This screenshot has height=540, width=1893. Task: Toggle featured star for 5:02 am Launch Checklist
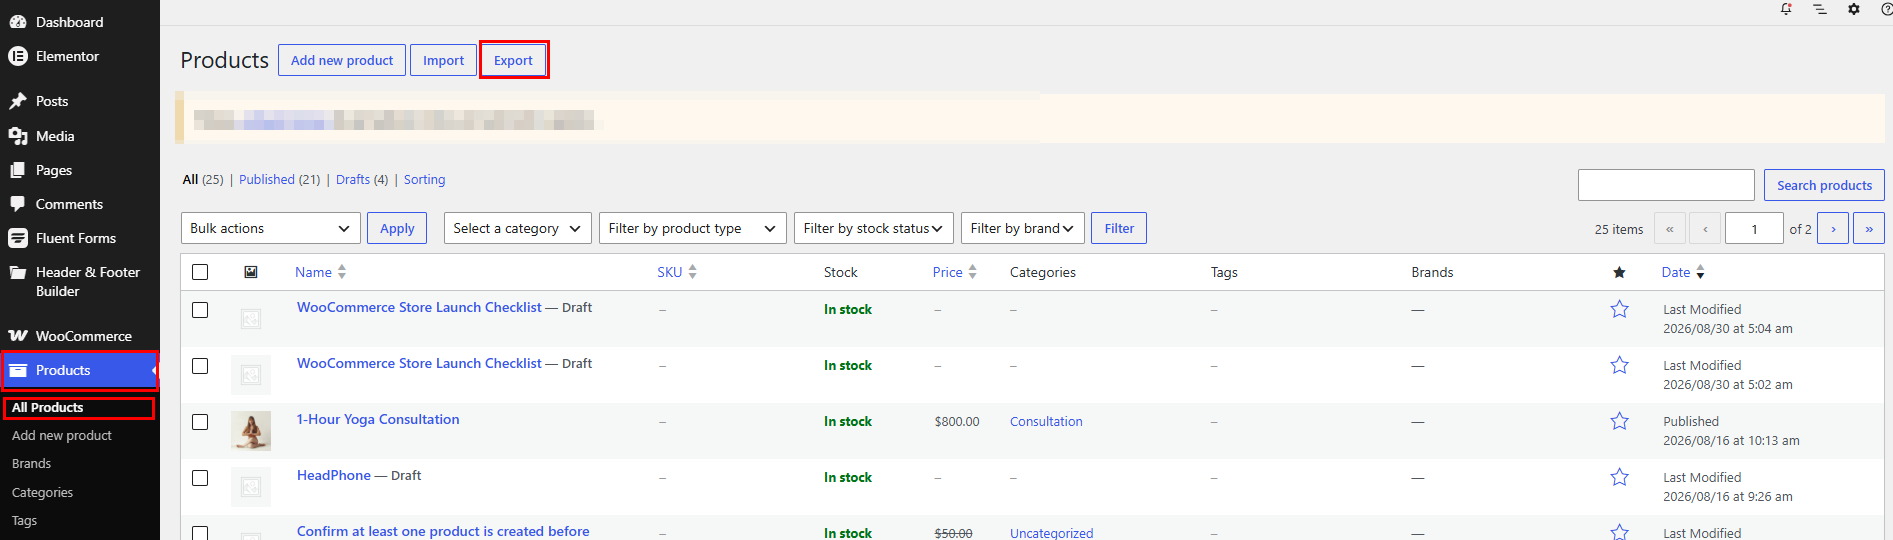point(1619,366)
